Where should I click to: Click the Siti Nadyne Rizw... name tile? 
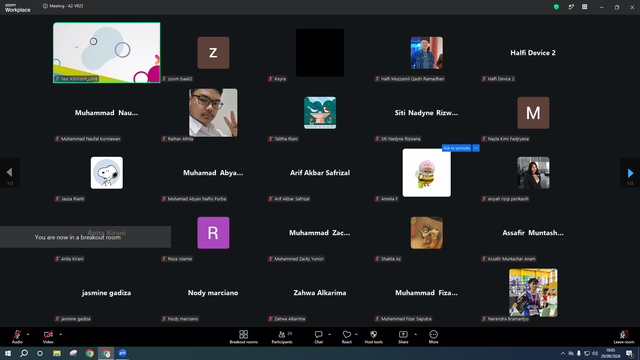click(426, 113)
